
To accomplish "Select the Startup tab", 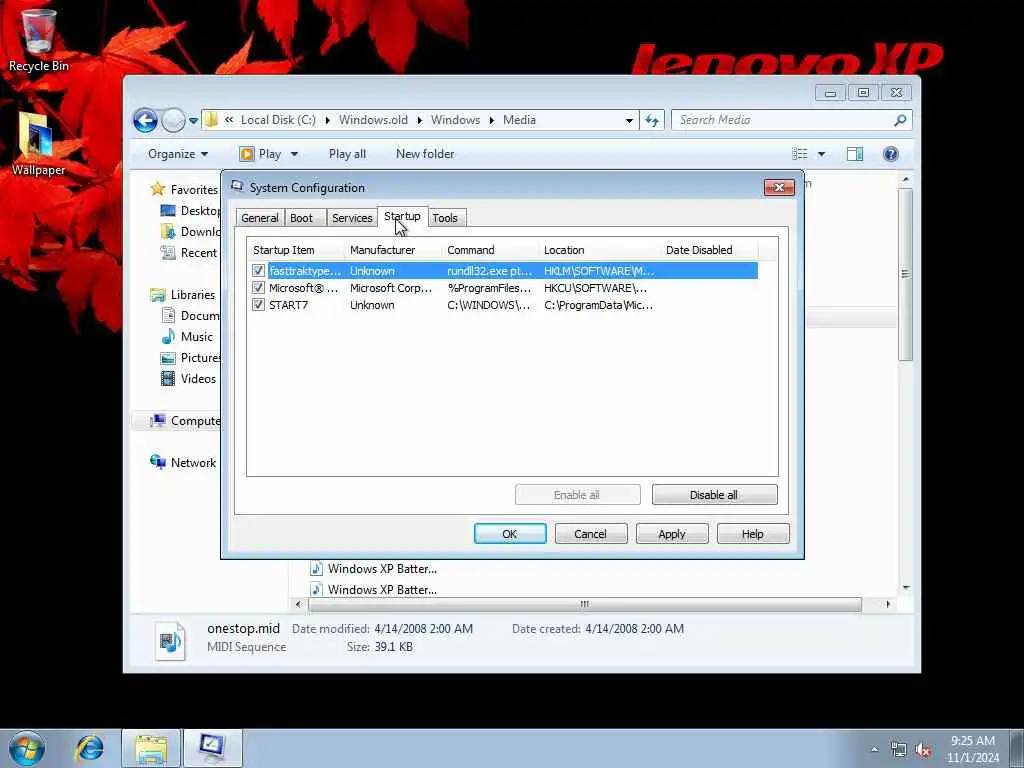I will (x=402, y=216).
